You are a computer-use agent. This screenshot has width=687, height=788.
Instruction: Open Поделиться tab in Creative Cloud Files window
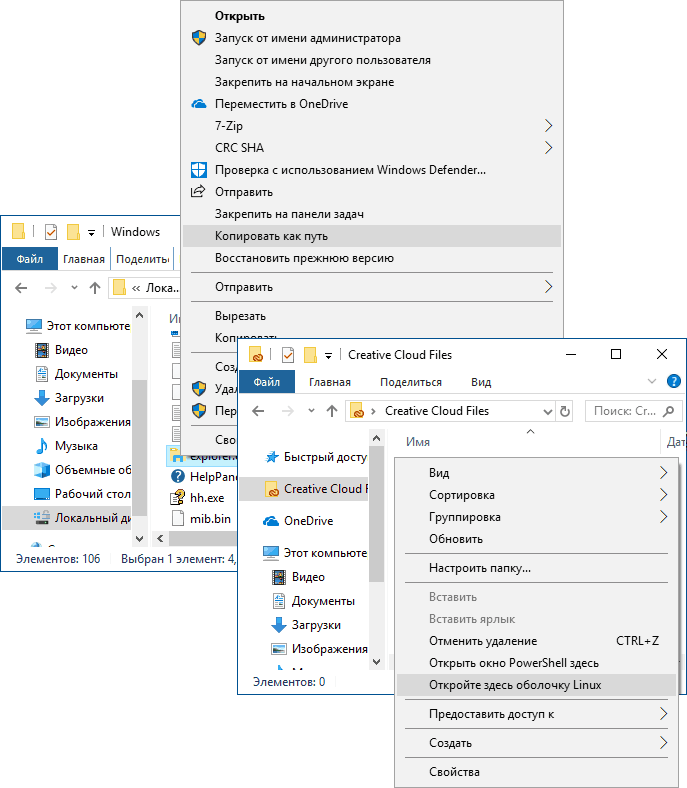411,382
